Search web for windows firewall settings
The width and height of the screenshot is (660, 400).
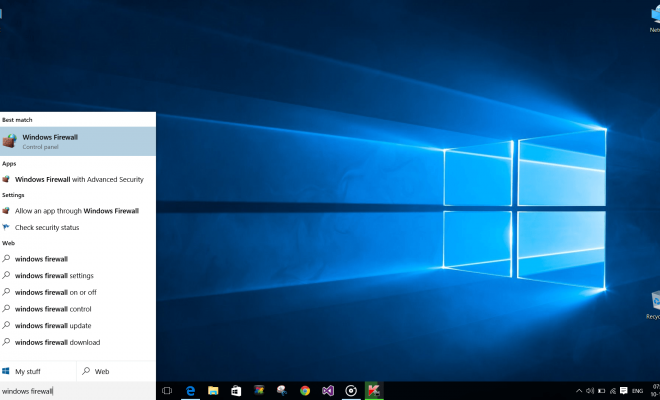point(78,276)
